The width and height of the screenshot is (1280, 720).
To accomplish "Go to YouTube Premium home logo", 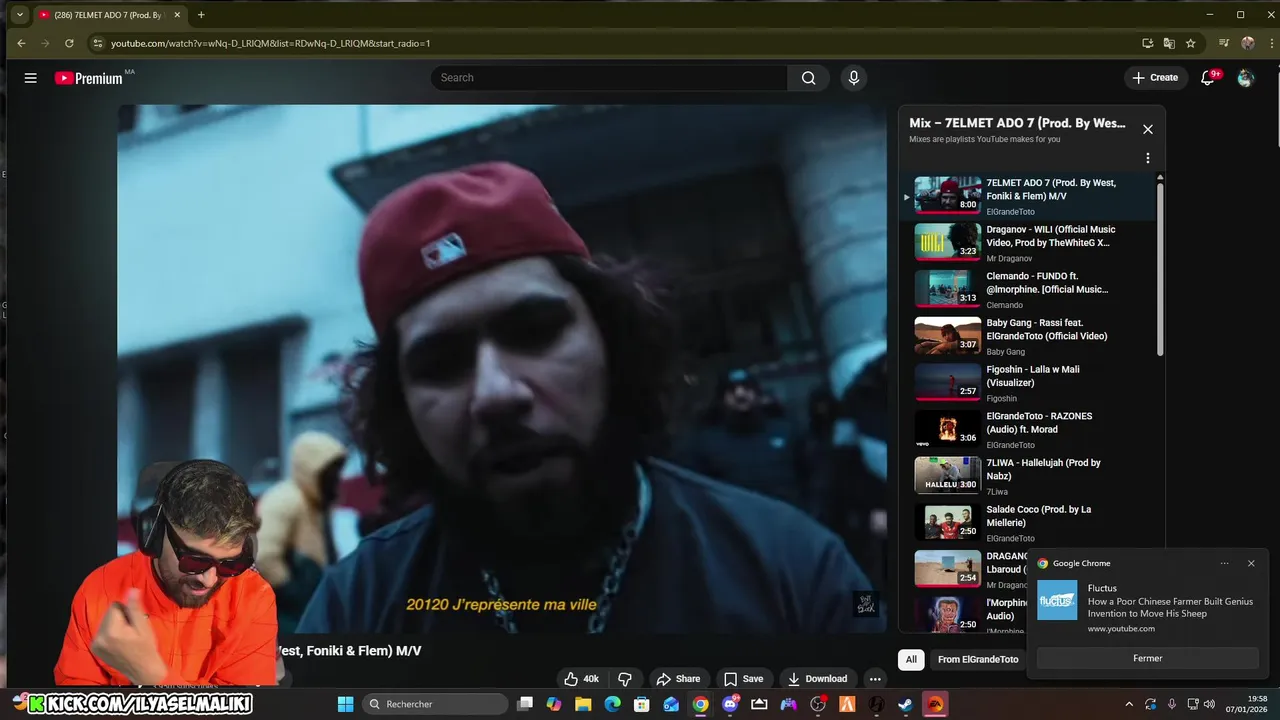I will [x=88, y=78].
